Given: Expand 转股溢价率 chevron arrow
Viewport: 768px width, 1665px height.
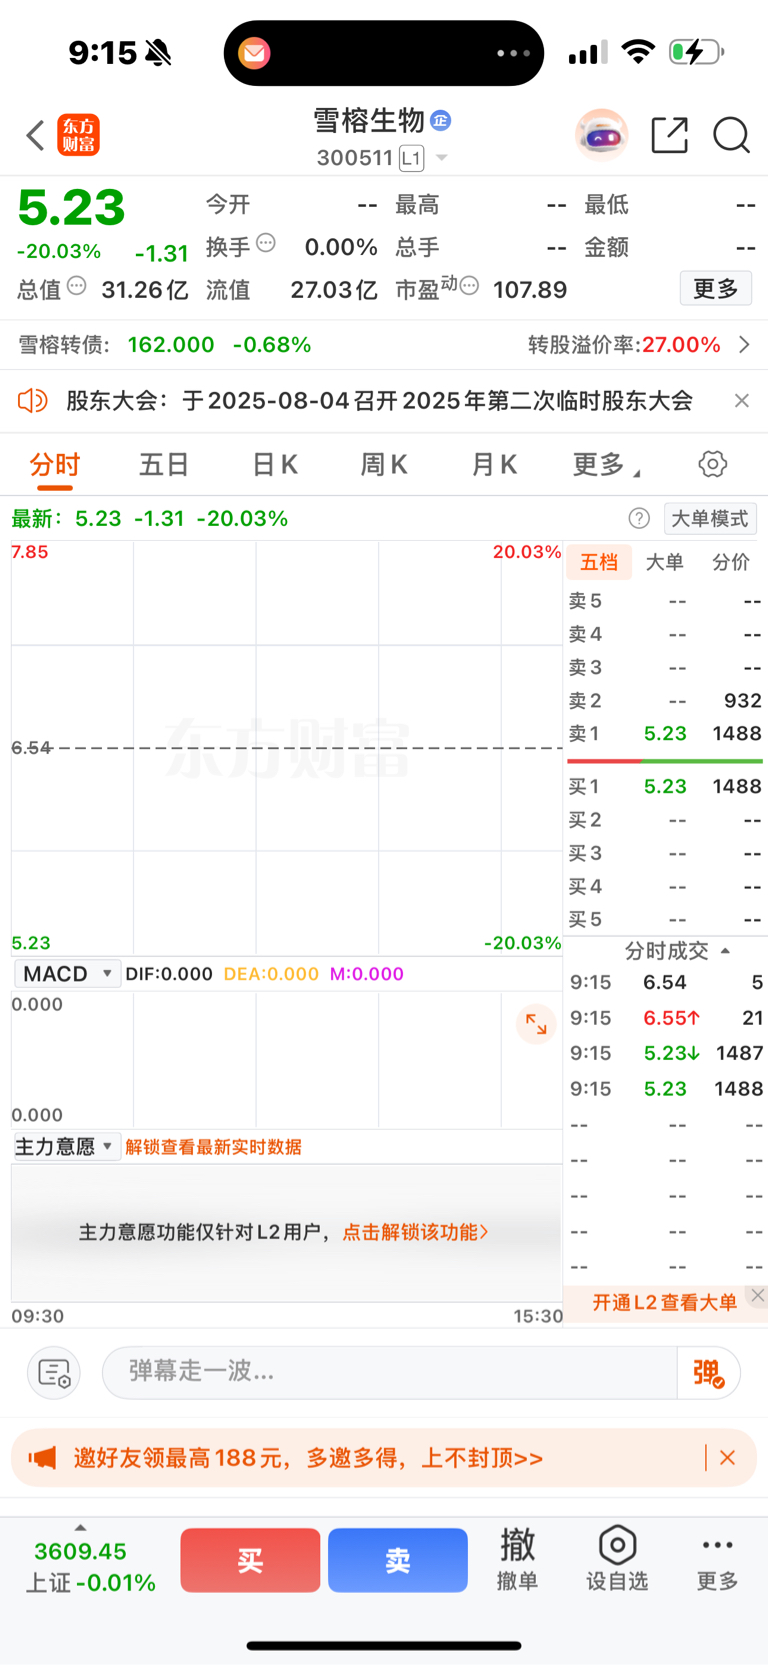Looking at the screenshot, I should (x=744, y=345).
